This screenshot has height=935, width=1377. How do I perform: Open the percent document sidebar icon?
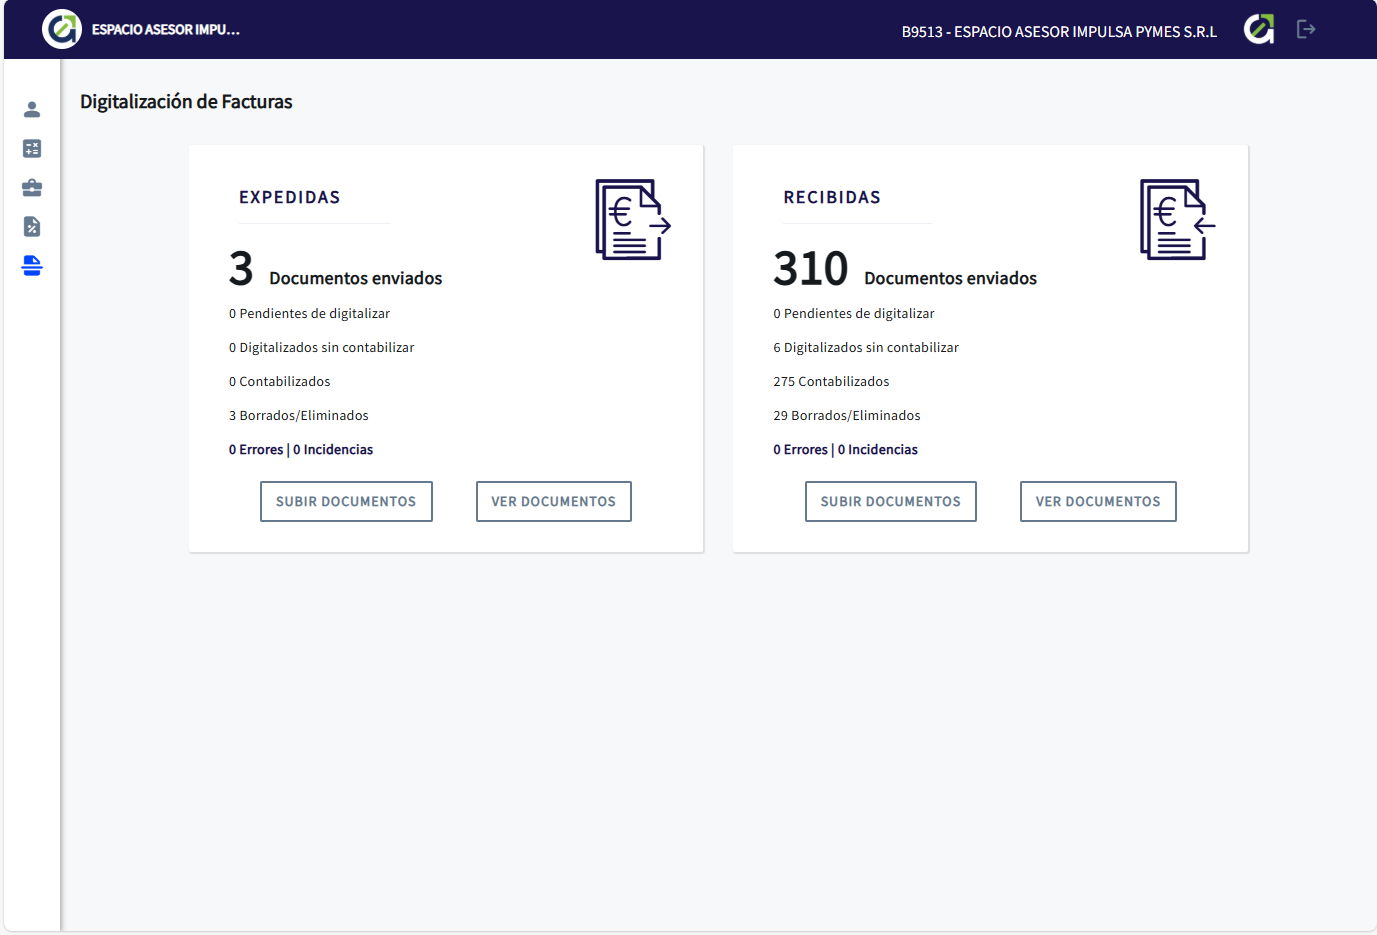tap(32, 227)
